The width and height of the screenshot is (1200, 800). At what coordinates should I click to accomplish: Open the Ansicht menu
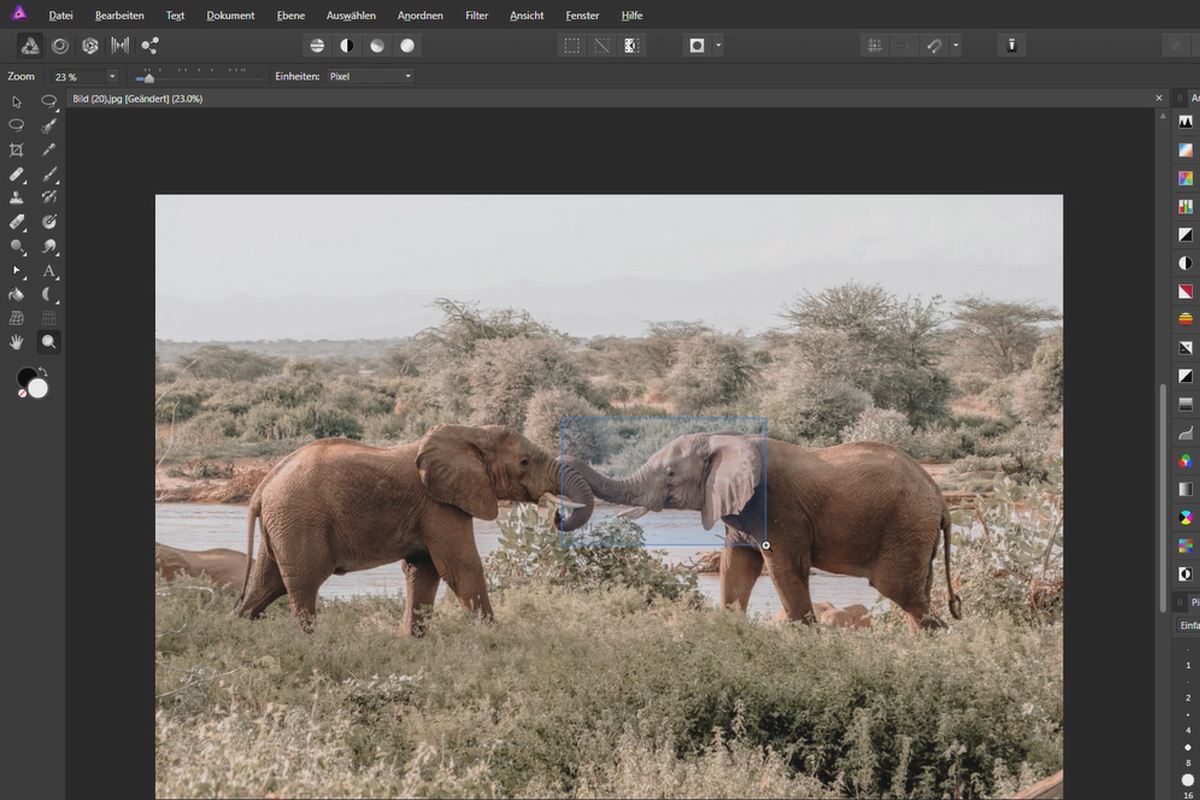(527, 15)
